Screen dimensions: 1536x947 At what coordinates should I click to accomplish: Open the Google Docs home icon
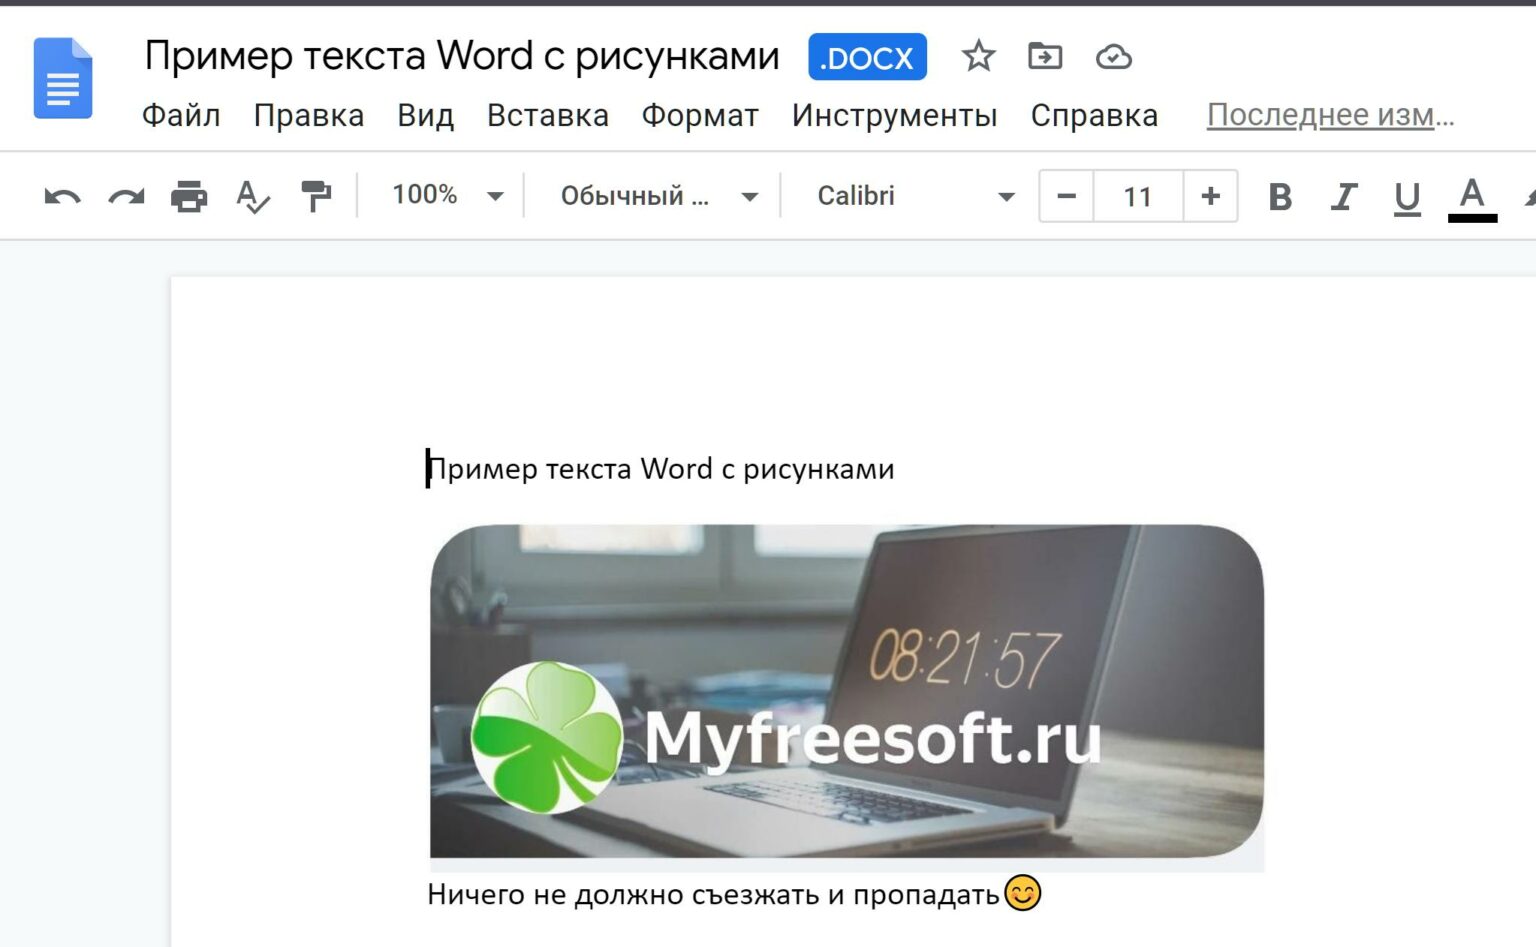pyautogui.click(x=63, y=78)
